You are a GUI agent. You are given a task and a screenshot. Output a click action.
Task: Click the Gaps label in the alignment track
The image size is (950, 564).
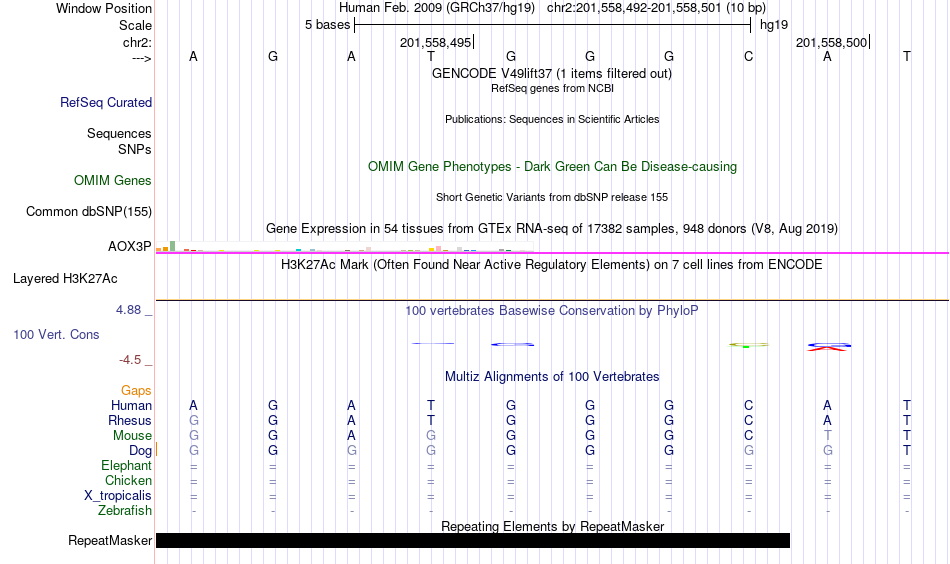[x=136, y=391]
